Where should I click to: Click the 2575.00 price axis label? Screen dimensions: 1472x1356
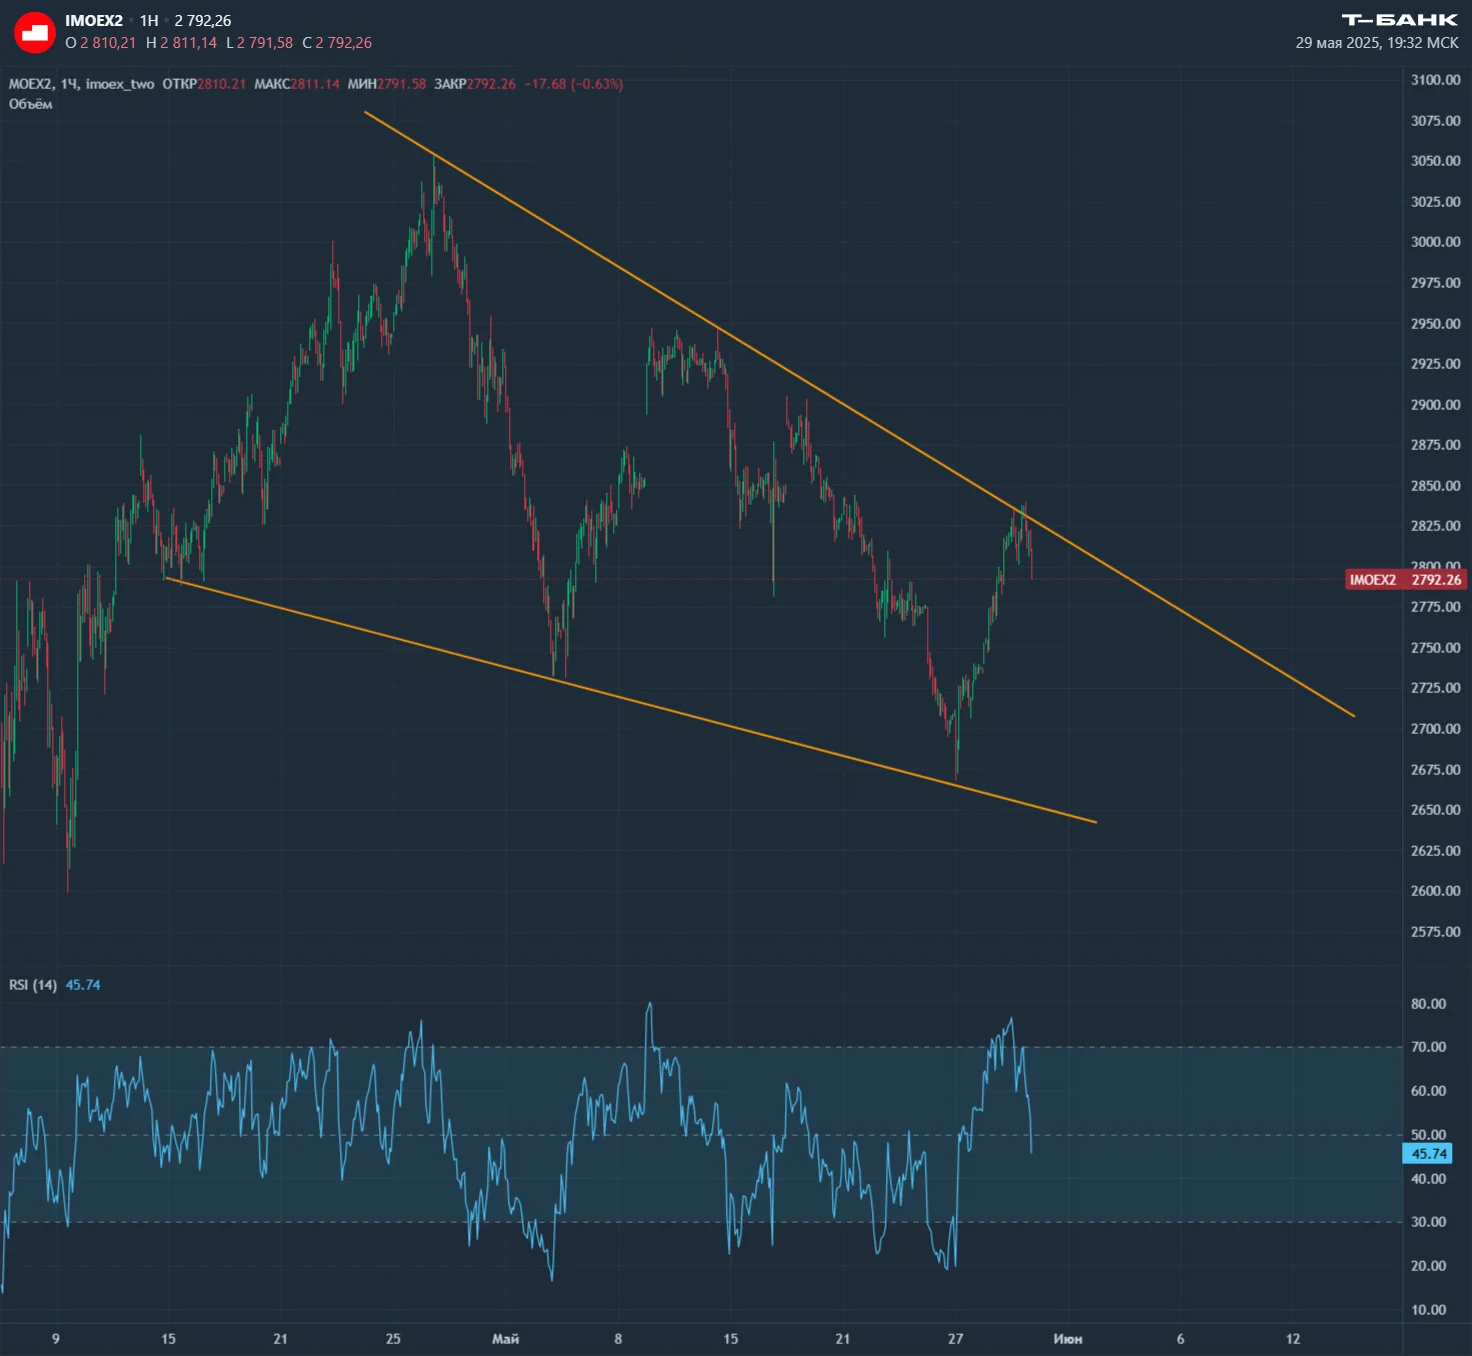tap(1435, 932)
